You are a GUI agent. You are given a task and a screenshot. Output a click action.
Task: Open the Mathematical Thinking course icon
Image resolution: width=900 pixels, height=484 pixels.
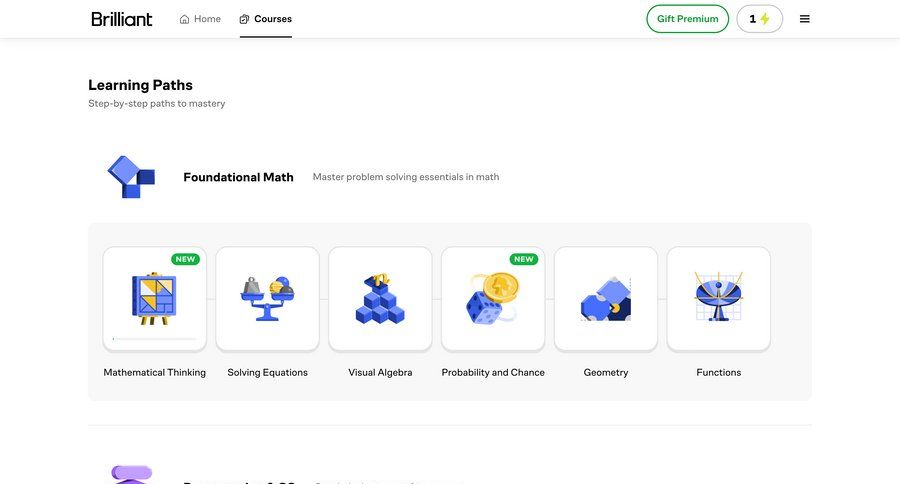tap(154, 298)
